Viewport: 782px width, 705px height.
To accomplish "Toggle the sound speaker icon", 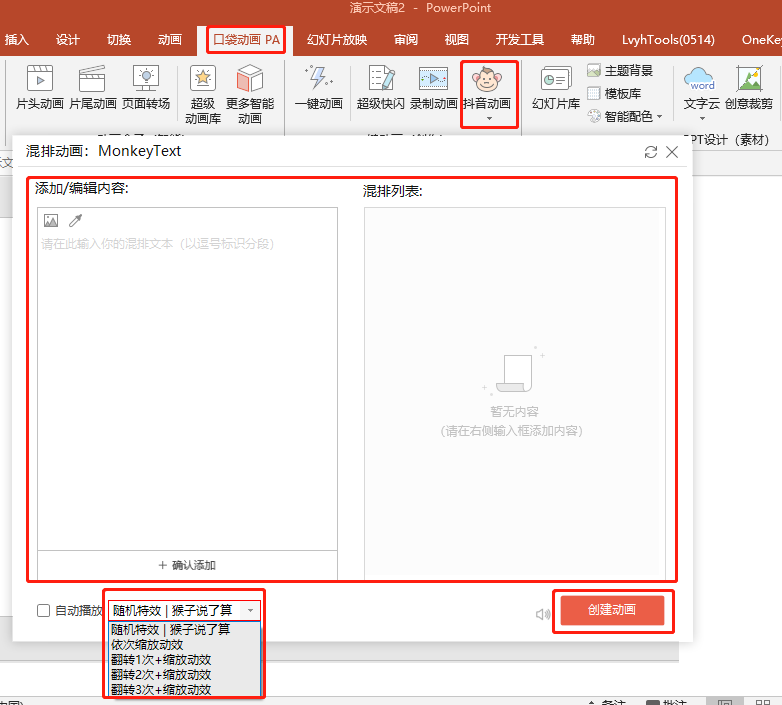I will (543, 614).
